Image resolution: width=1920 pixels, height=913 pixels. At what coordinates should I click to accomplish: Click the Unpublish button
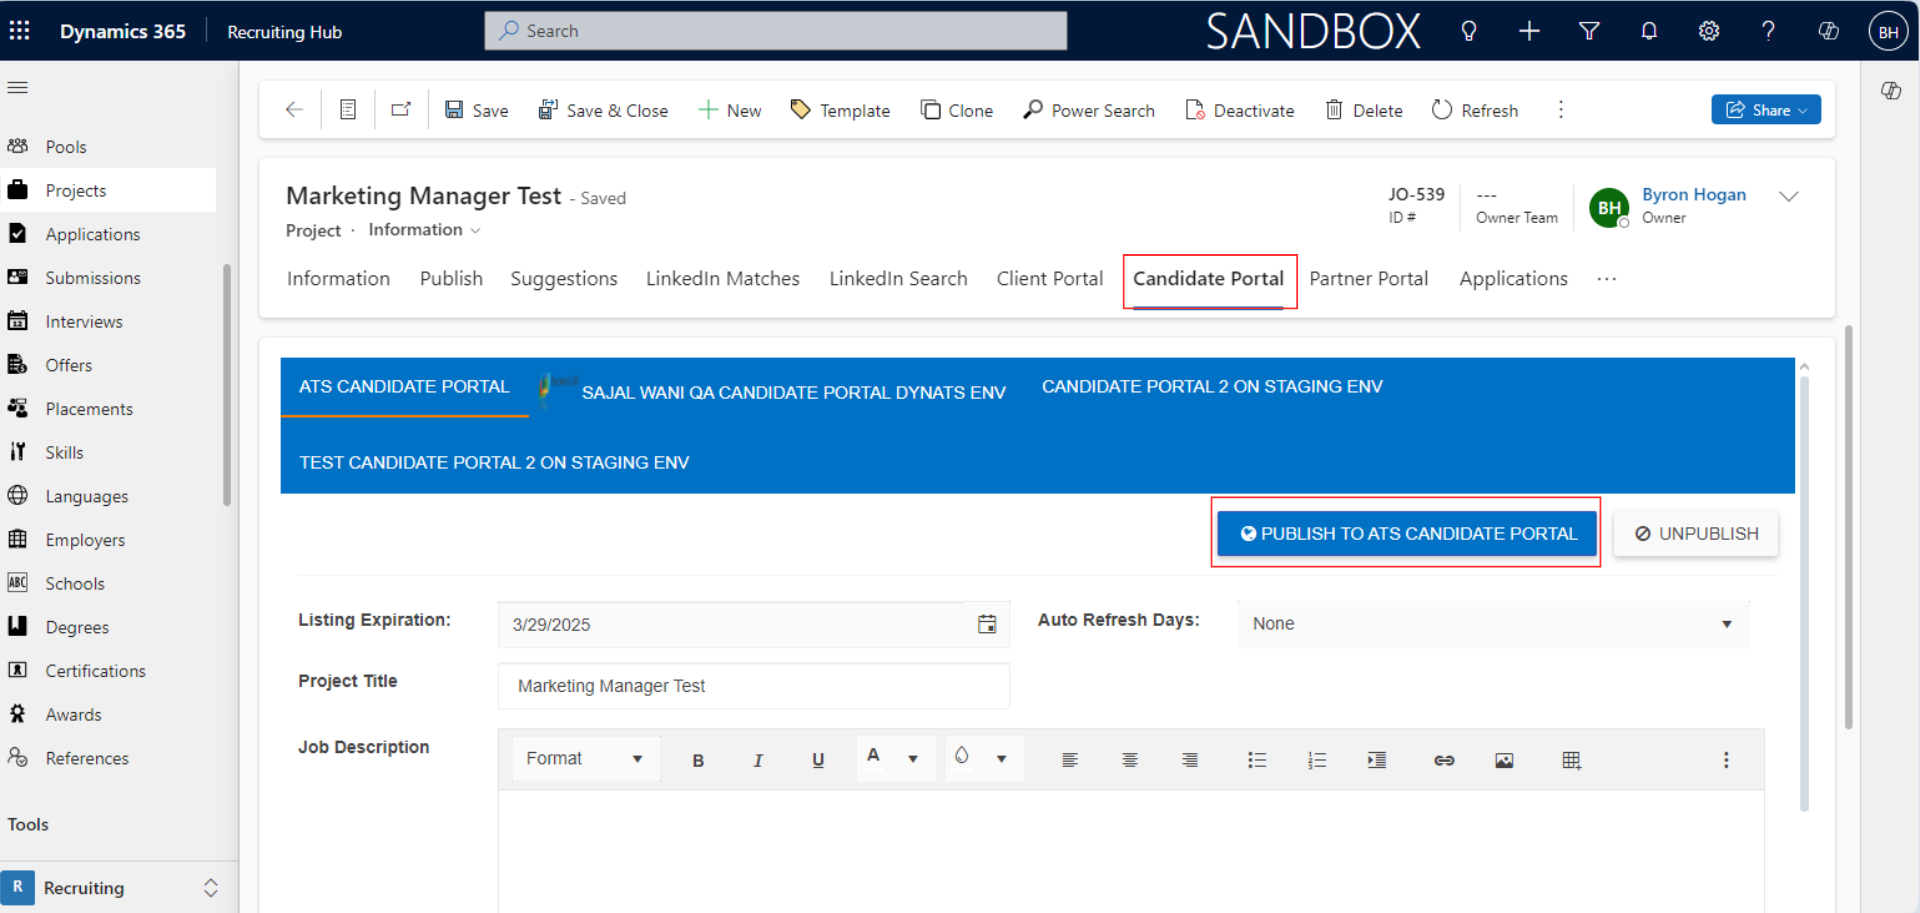(1696, 534)
